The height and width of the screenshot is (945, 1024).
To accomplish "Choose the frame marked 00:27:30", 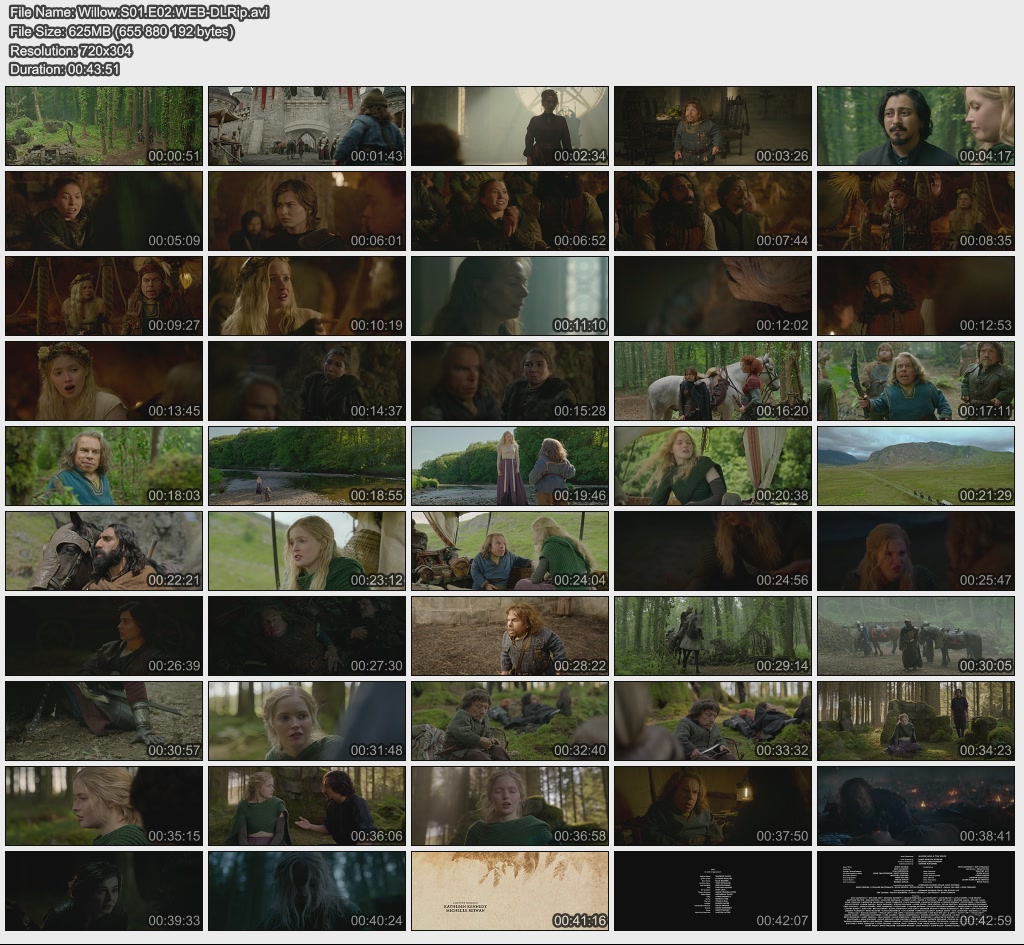I will coord(307,636).
